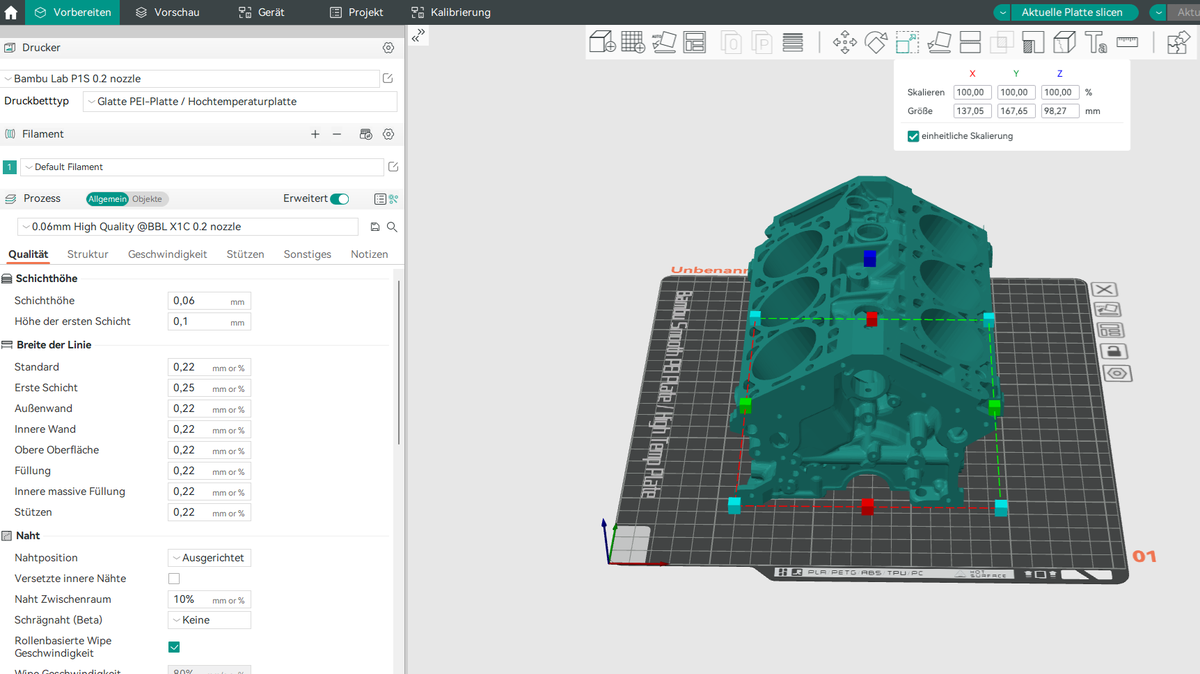Click the Add object cube icon

click(x=601, y=42)
